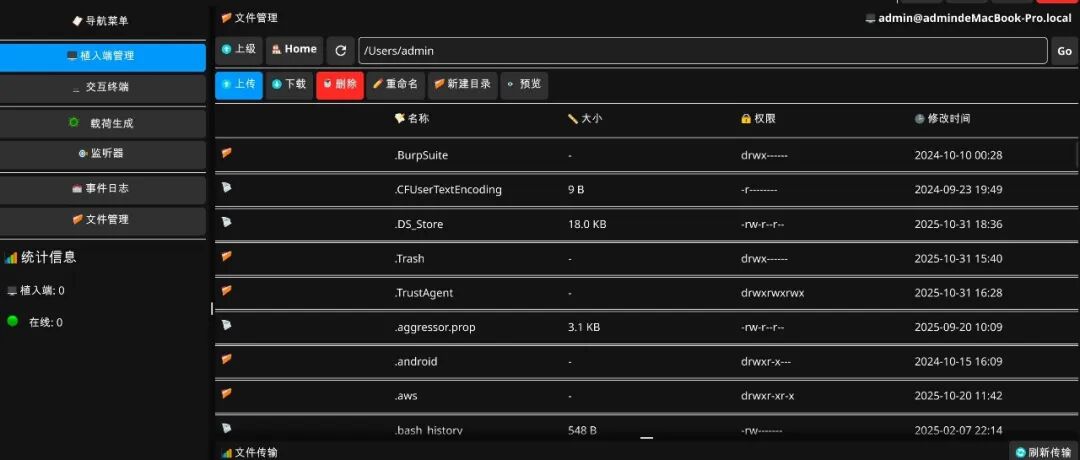
Task: Click the admin@admindeMacBook-Pro.local host label
Action: point(968,19)
